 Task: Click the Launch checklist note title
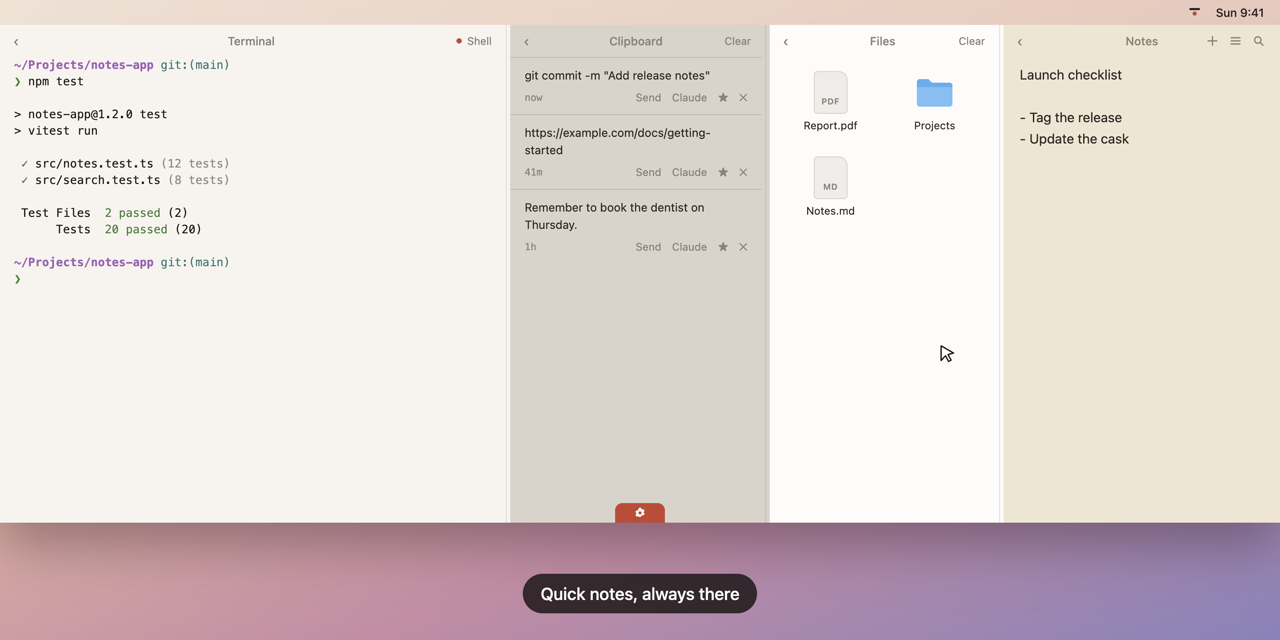coord(1070,75)
